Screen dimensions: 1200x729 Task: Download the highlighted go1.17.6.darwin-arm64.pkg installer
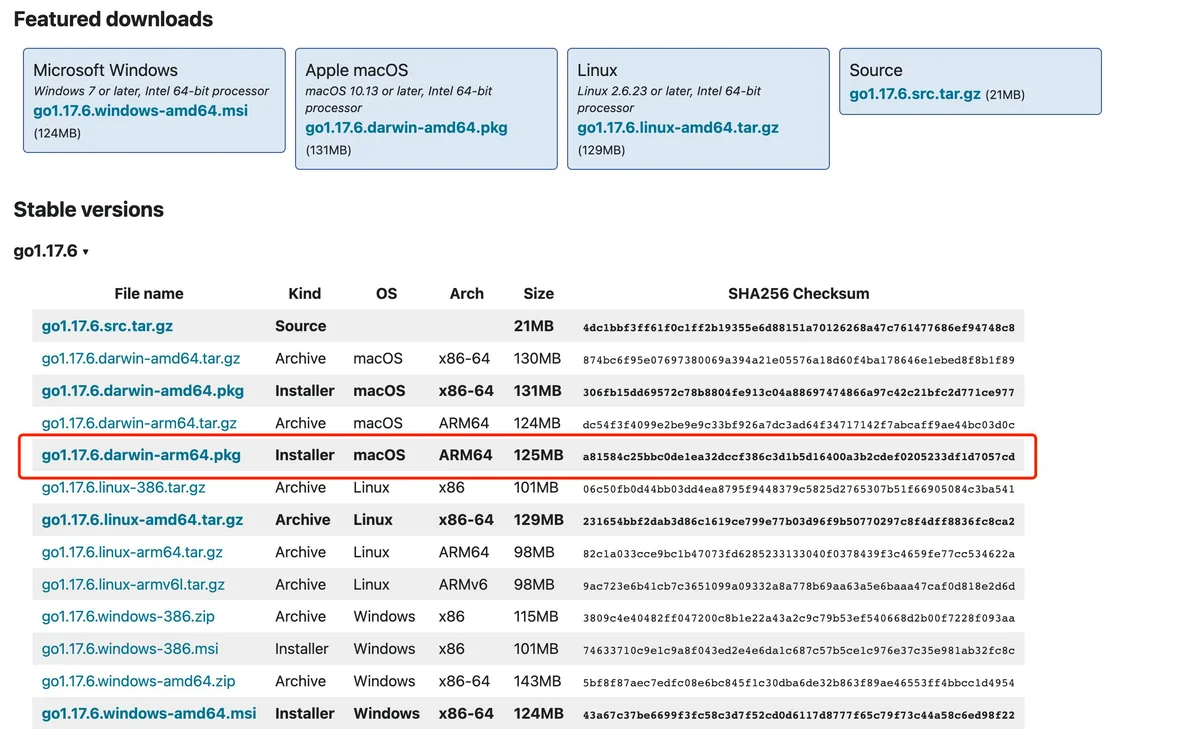[x=141, y=455]
